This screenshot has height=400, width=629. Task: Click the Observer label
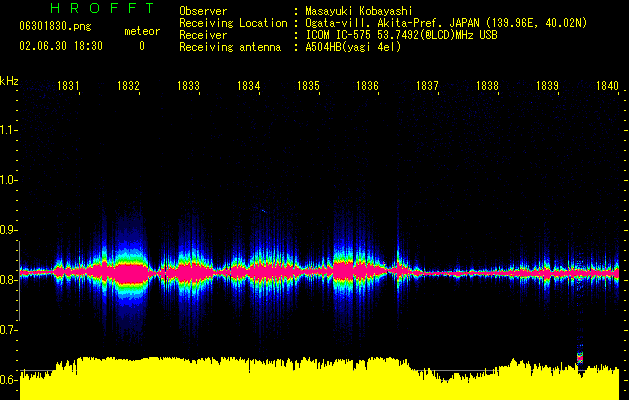point(203,11)
